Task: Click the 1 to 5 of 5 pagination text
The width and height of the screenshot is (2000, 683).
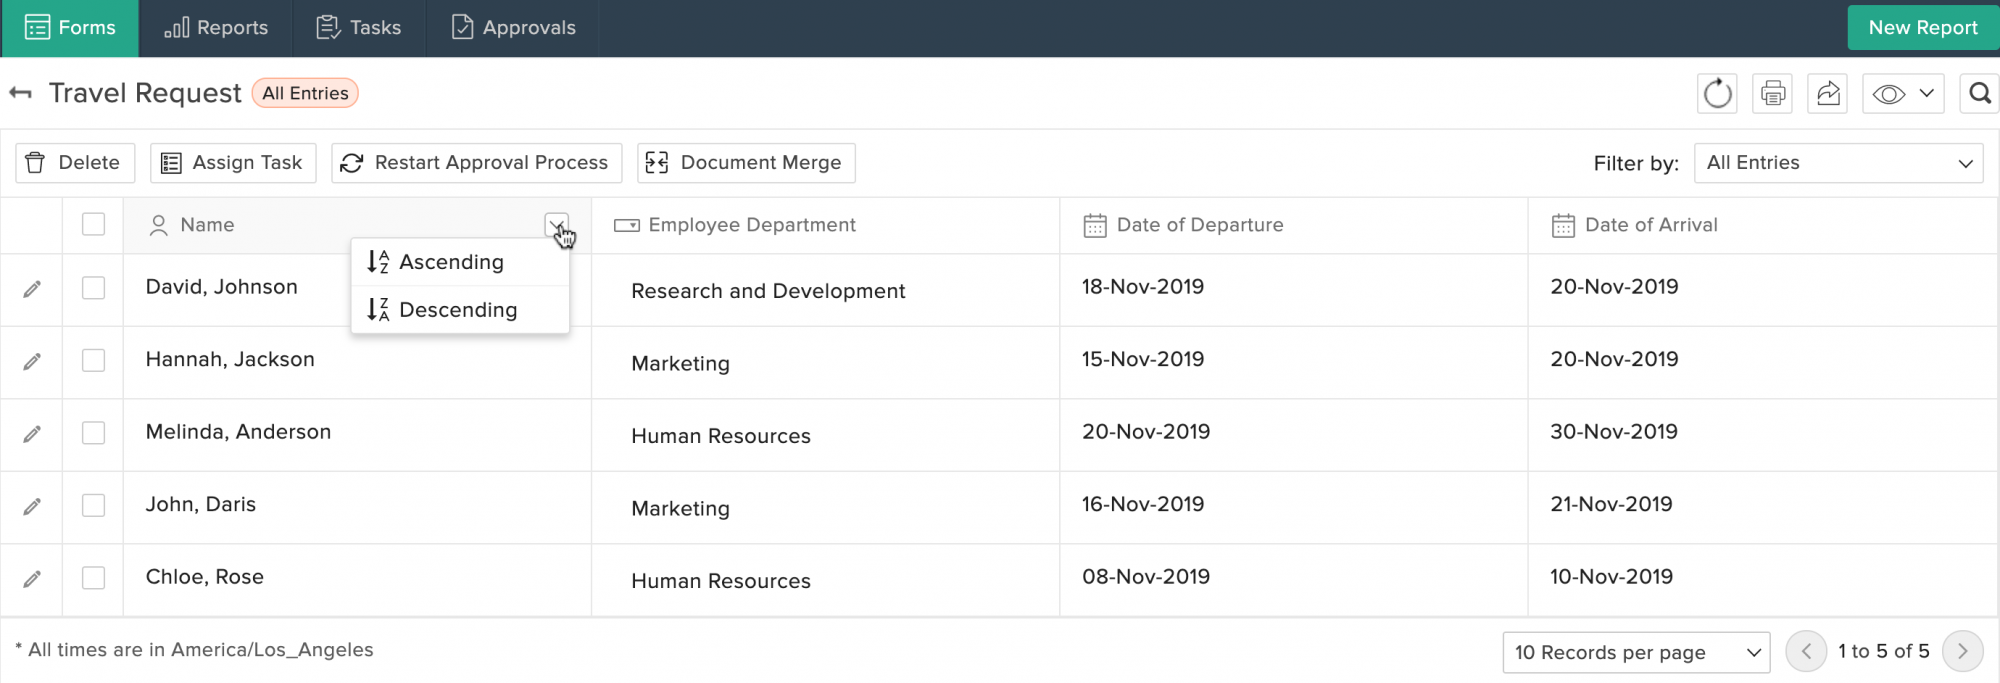Action: [x=1884, y=651]
